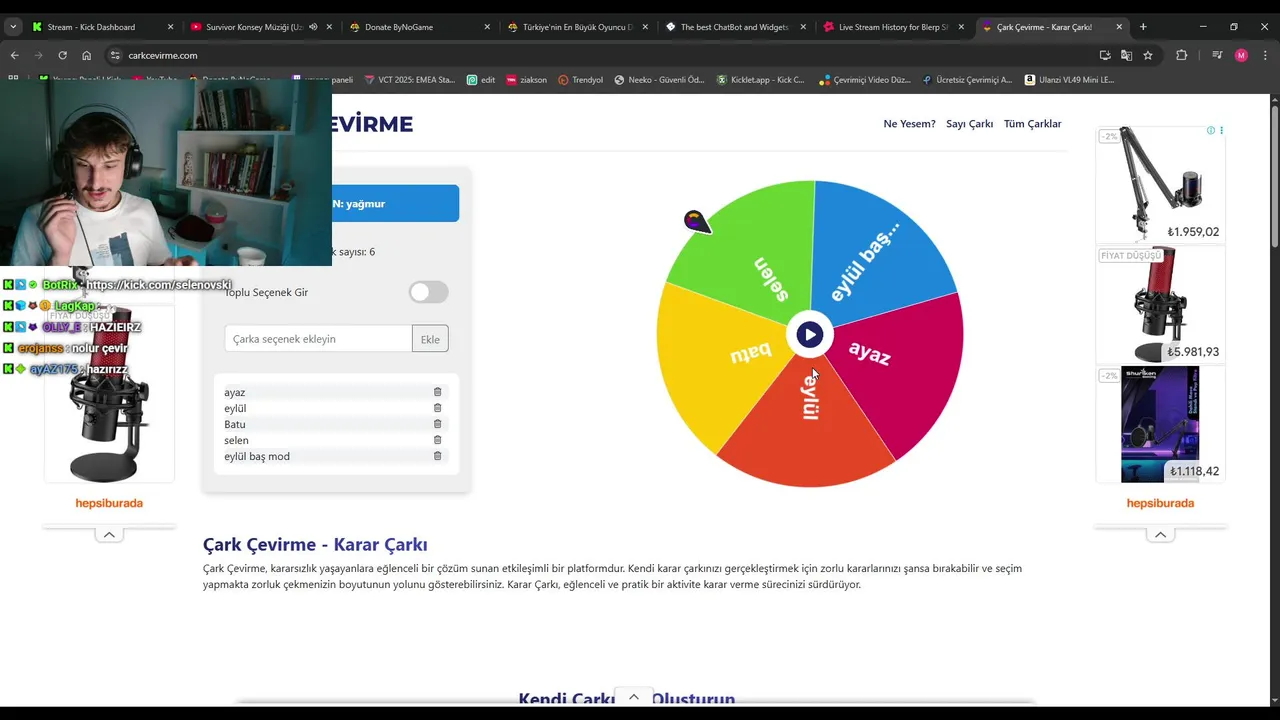Mute audio on the Survivor Konsey Müziği tab
The height and width of the screenshot is (720, 1280).
313,27
